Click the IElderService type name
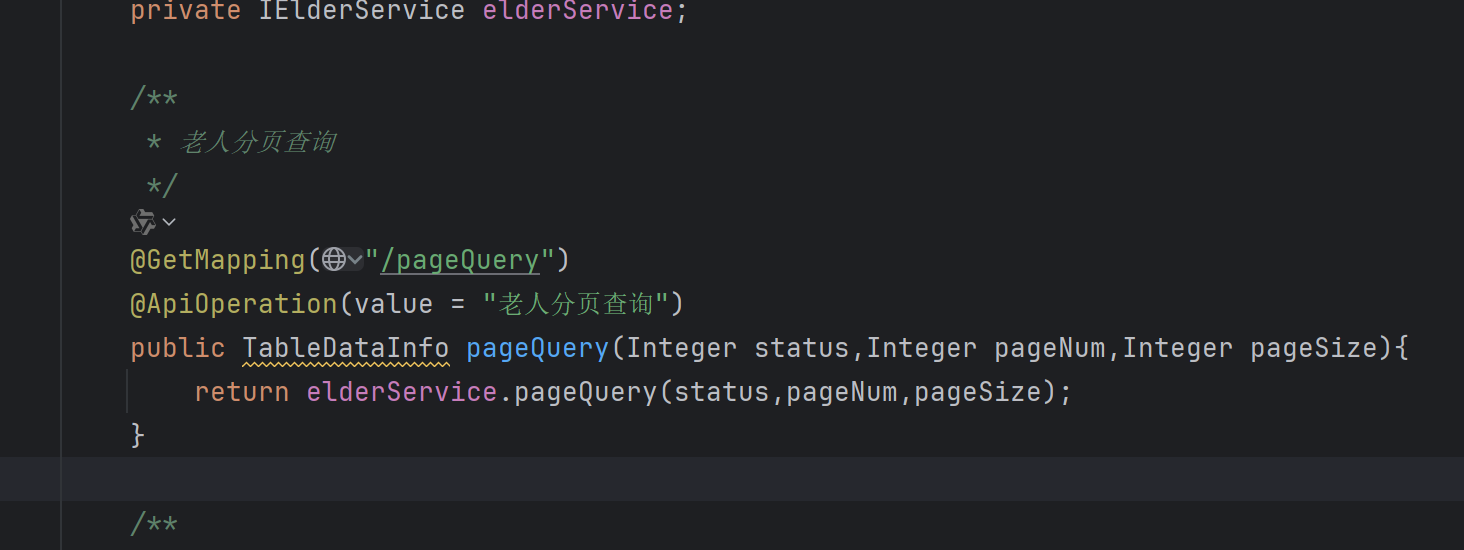The height and width of the screenshot is (550, 1464). (x=362, y=12)
